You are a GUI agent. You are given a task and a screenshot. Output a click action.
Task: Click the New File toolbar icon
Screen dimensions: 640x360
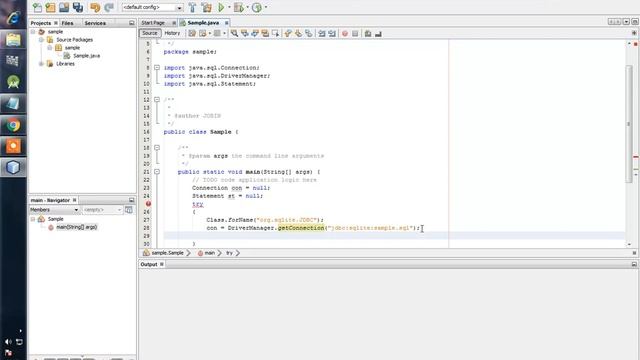37,7
